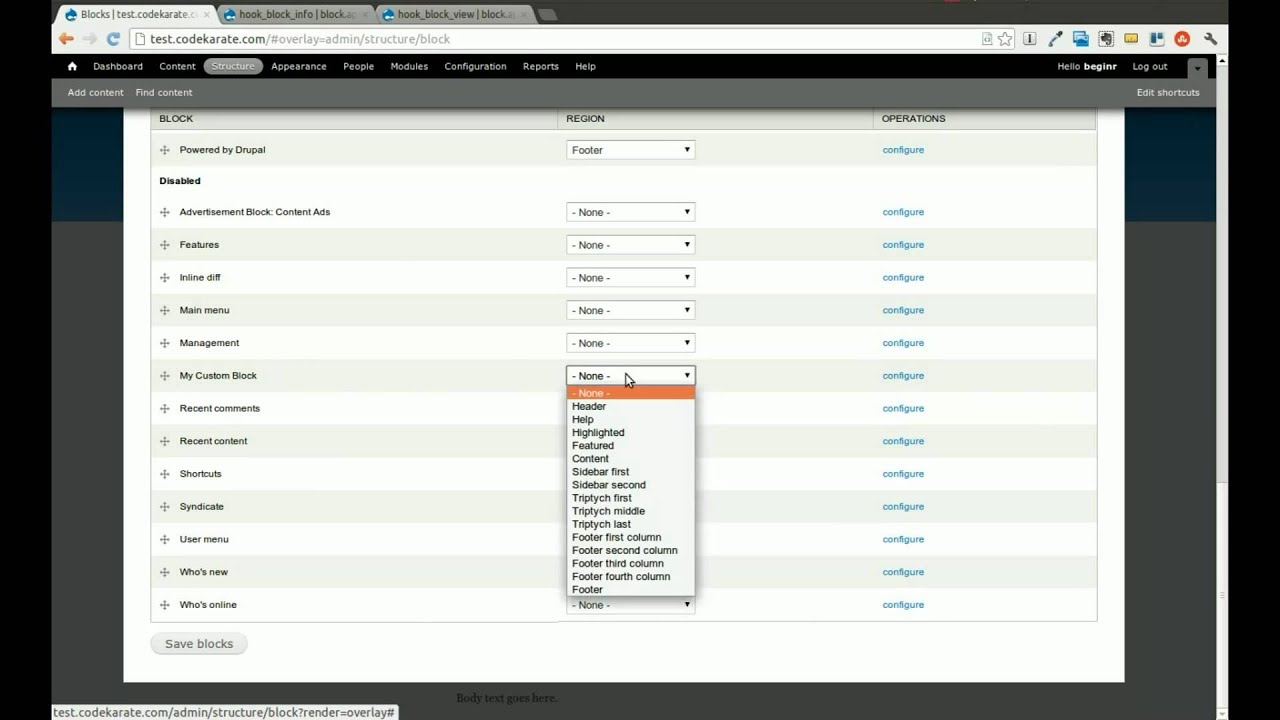1280x720 pixels.
Task: Select Sidebar second region option
Action: 630,484
